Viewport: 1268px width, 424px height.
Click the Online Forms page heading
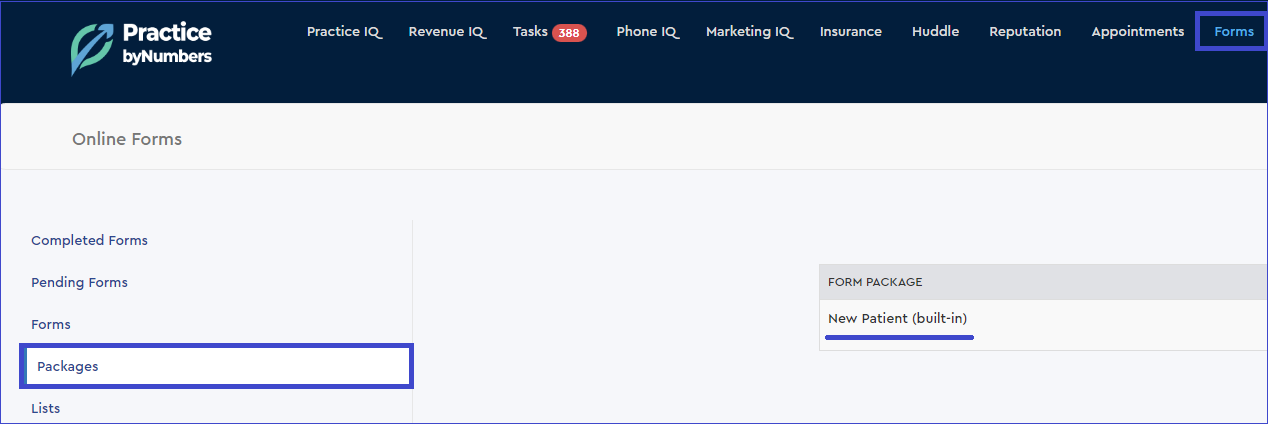point(127,139)
